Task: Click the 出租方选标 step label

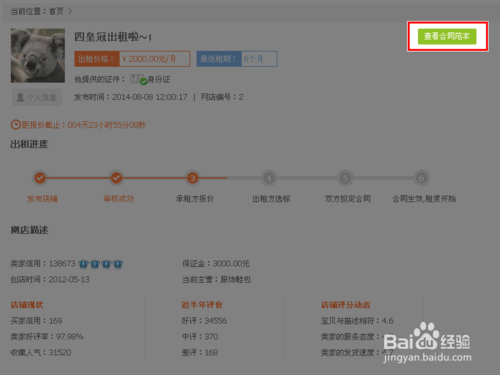Action: tap(271, 199)
